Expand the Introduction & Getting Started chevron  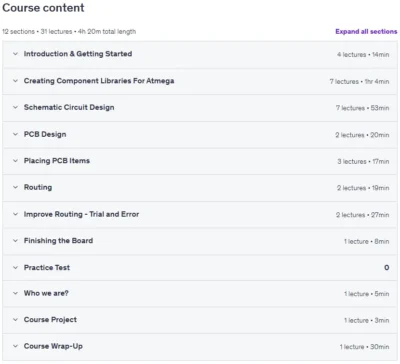click(15, 54)
